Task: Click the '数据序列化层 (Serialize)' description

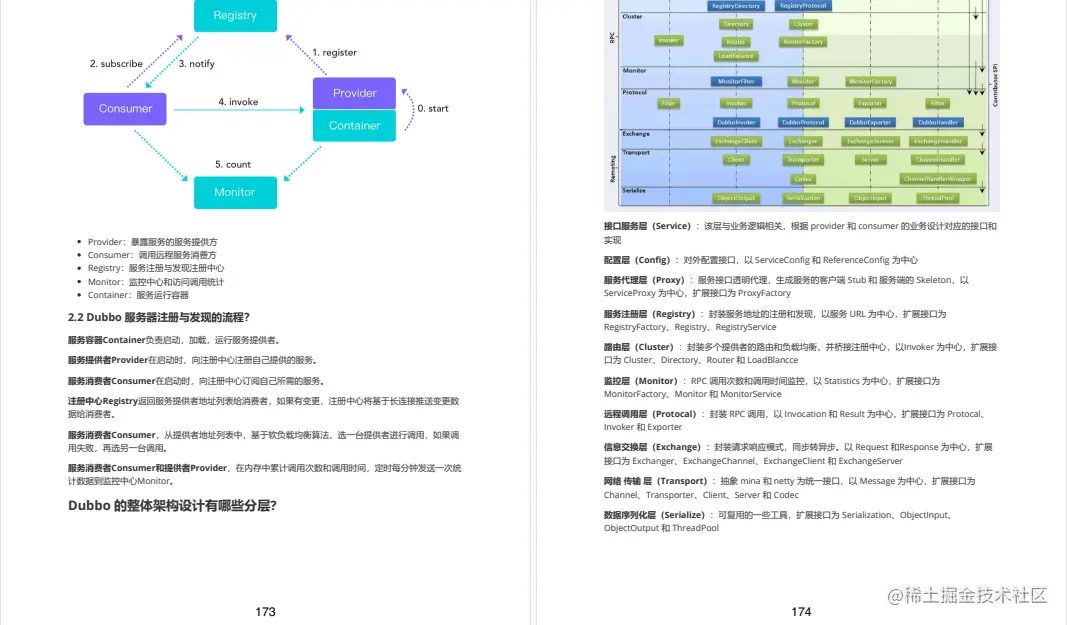Action: [x=778, y=522]
